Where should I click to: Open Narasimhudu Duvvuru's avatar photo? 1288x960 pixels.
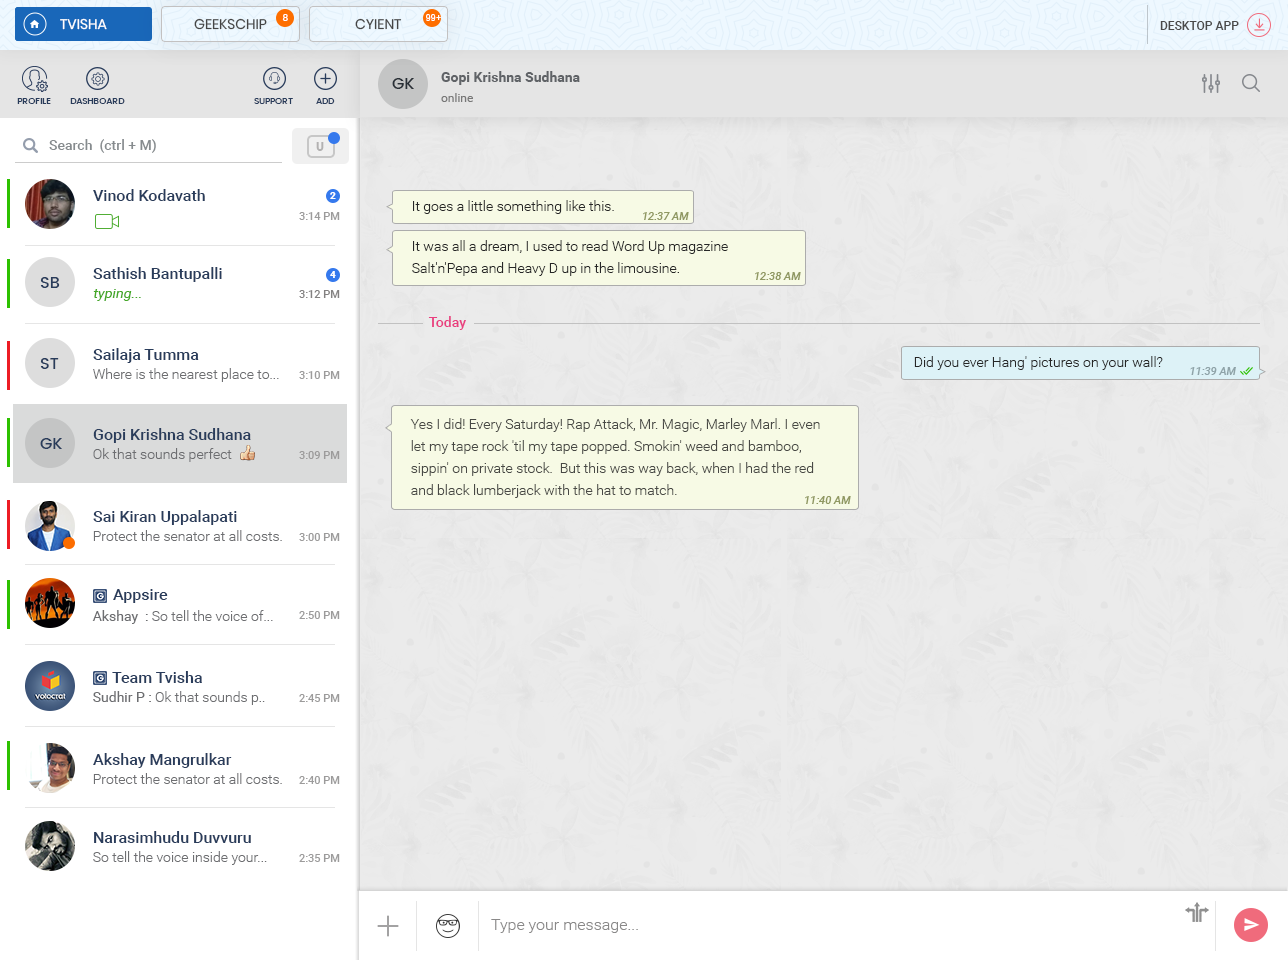[50, 846]
